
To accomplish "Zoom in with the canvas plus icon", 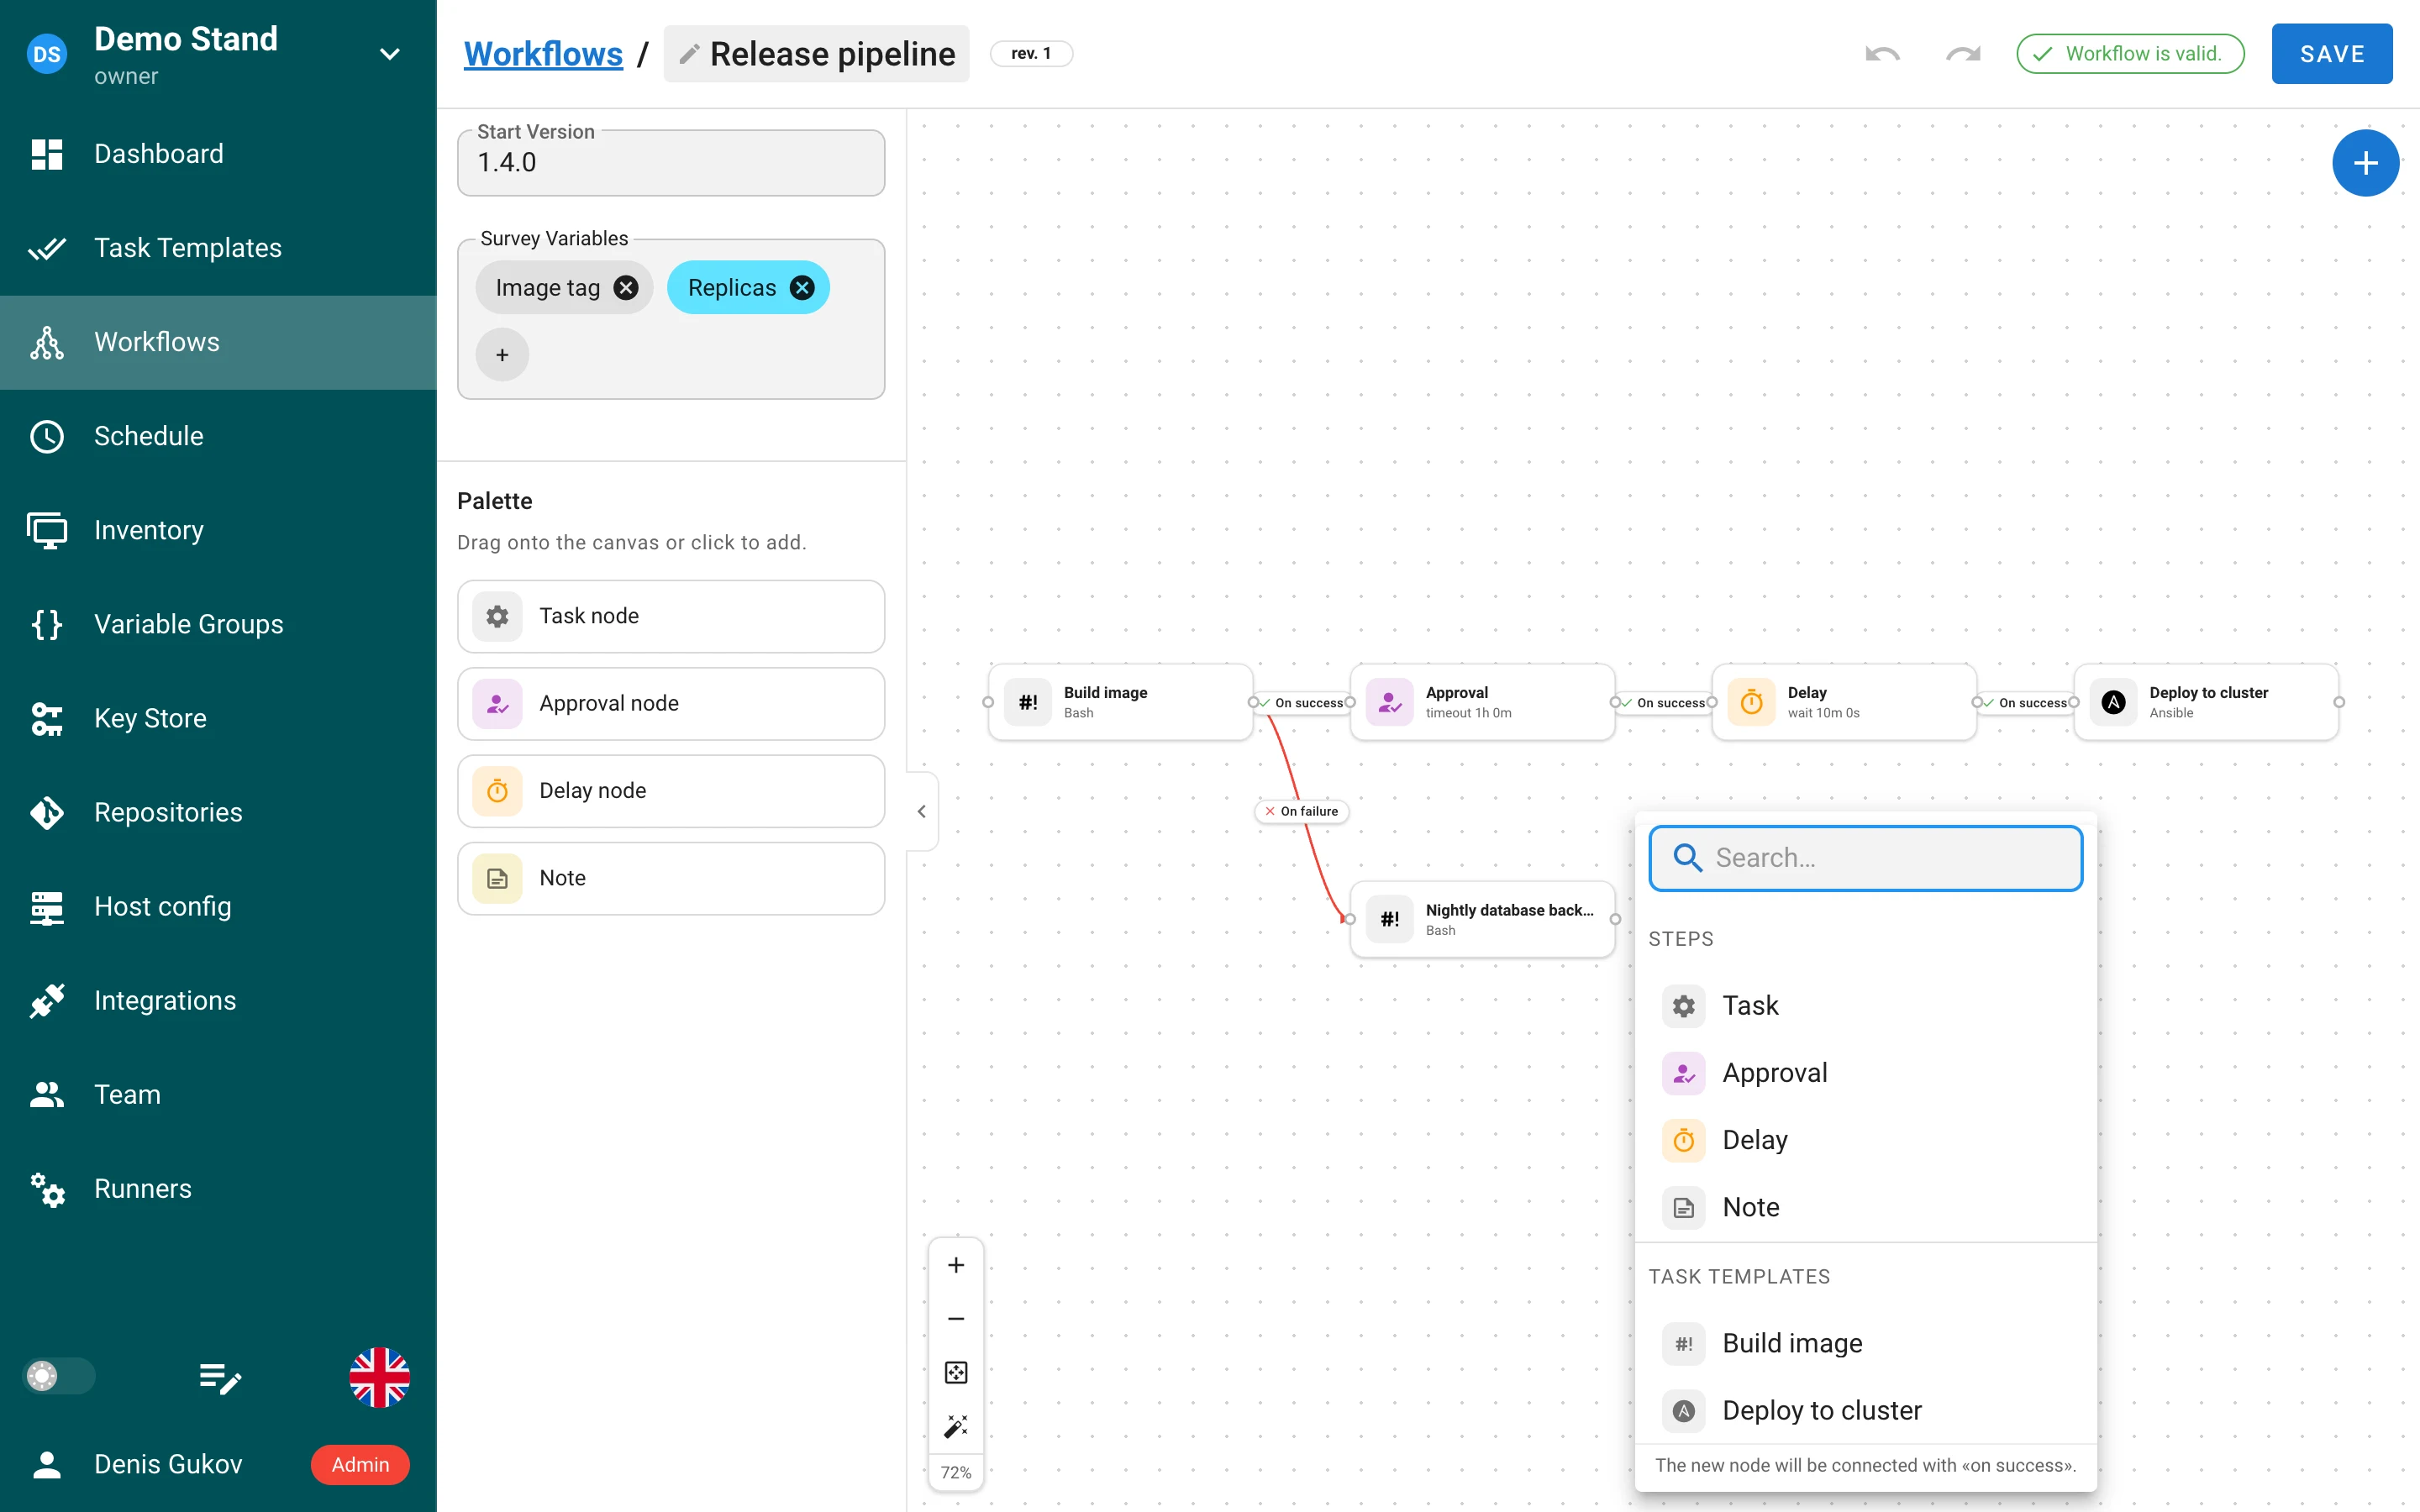I will tap(956, 1265).
